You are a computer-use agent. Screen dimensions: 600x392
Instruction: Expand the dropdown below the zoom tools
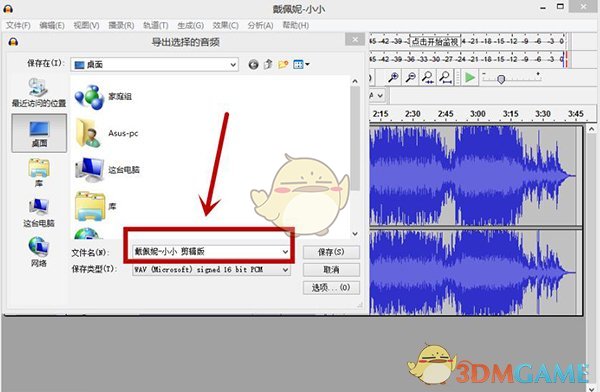click(379, 96)
